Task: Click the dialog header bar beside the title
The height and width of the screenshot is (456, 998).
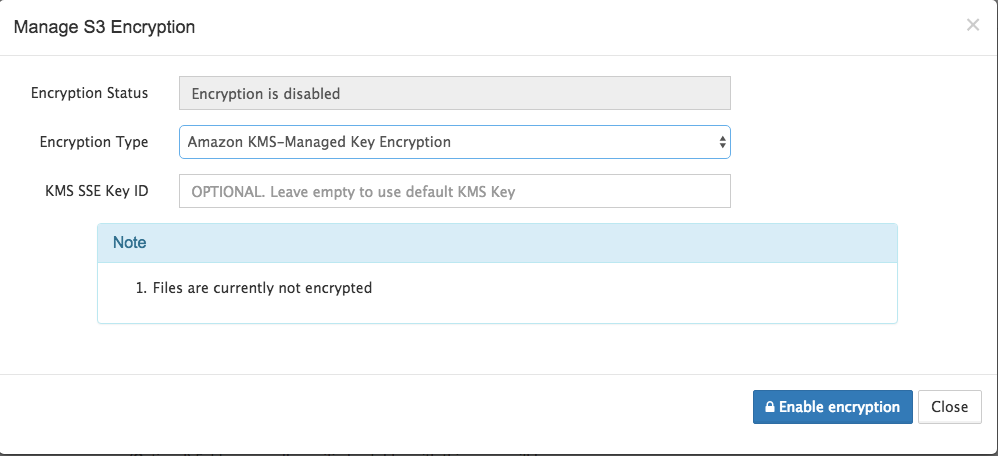Action: point(573,27)
